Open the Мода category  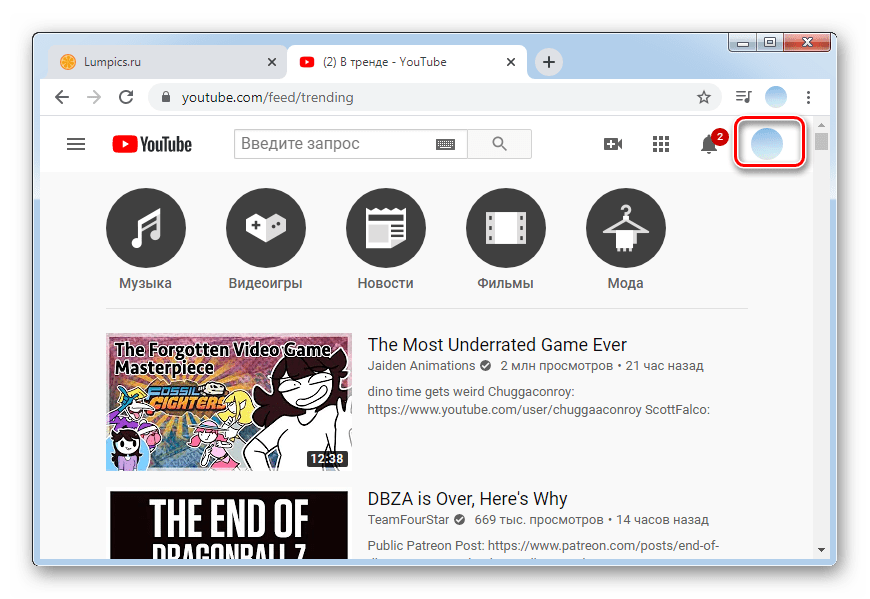pos(625,228)
